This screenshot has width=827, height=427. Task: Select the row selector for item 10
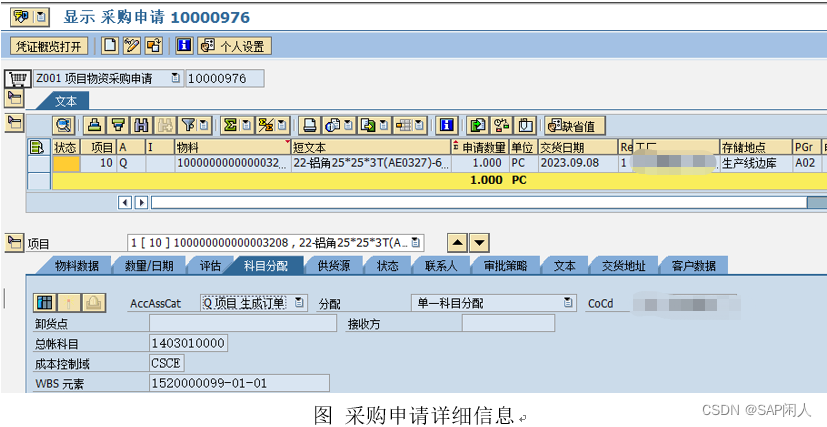(40, 163)
